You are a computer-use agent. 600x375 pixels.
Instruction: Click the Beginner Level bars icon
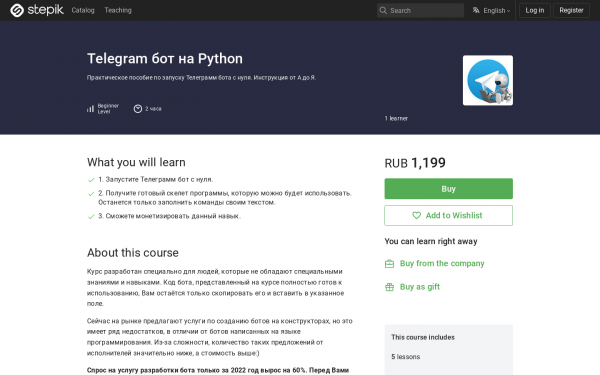coord(90,109)
